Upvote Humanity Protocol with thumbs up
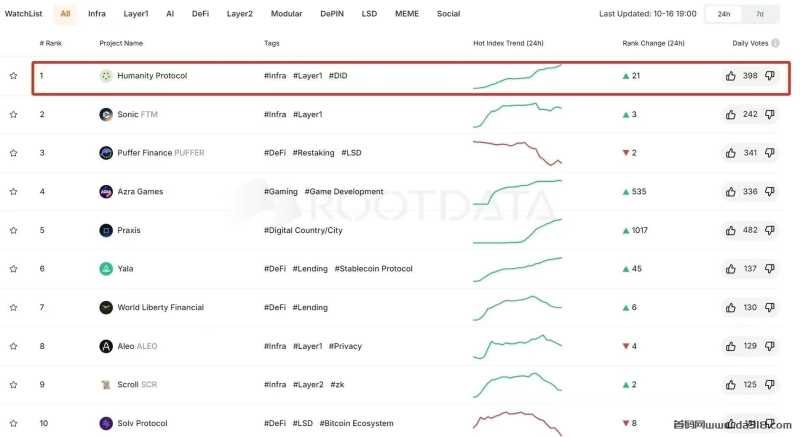 [731, 76]
